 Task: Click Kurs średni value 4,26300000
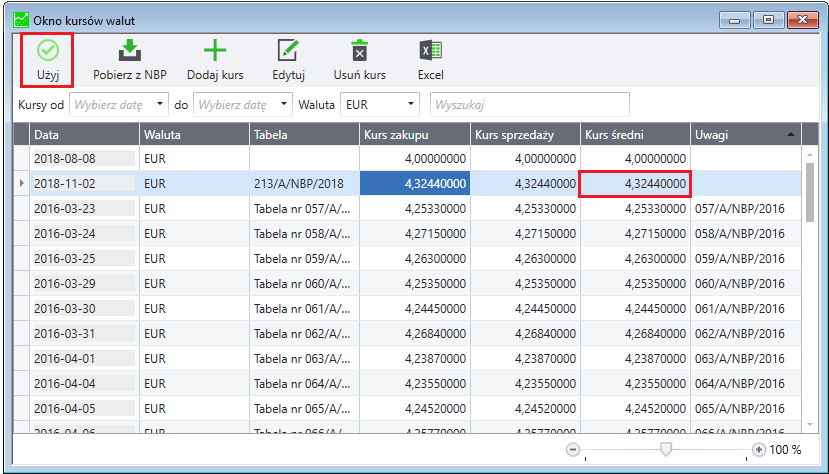point(635,258)
